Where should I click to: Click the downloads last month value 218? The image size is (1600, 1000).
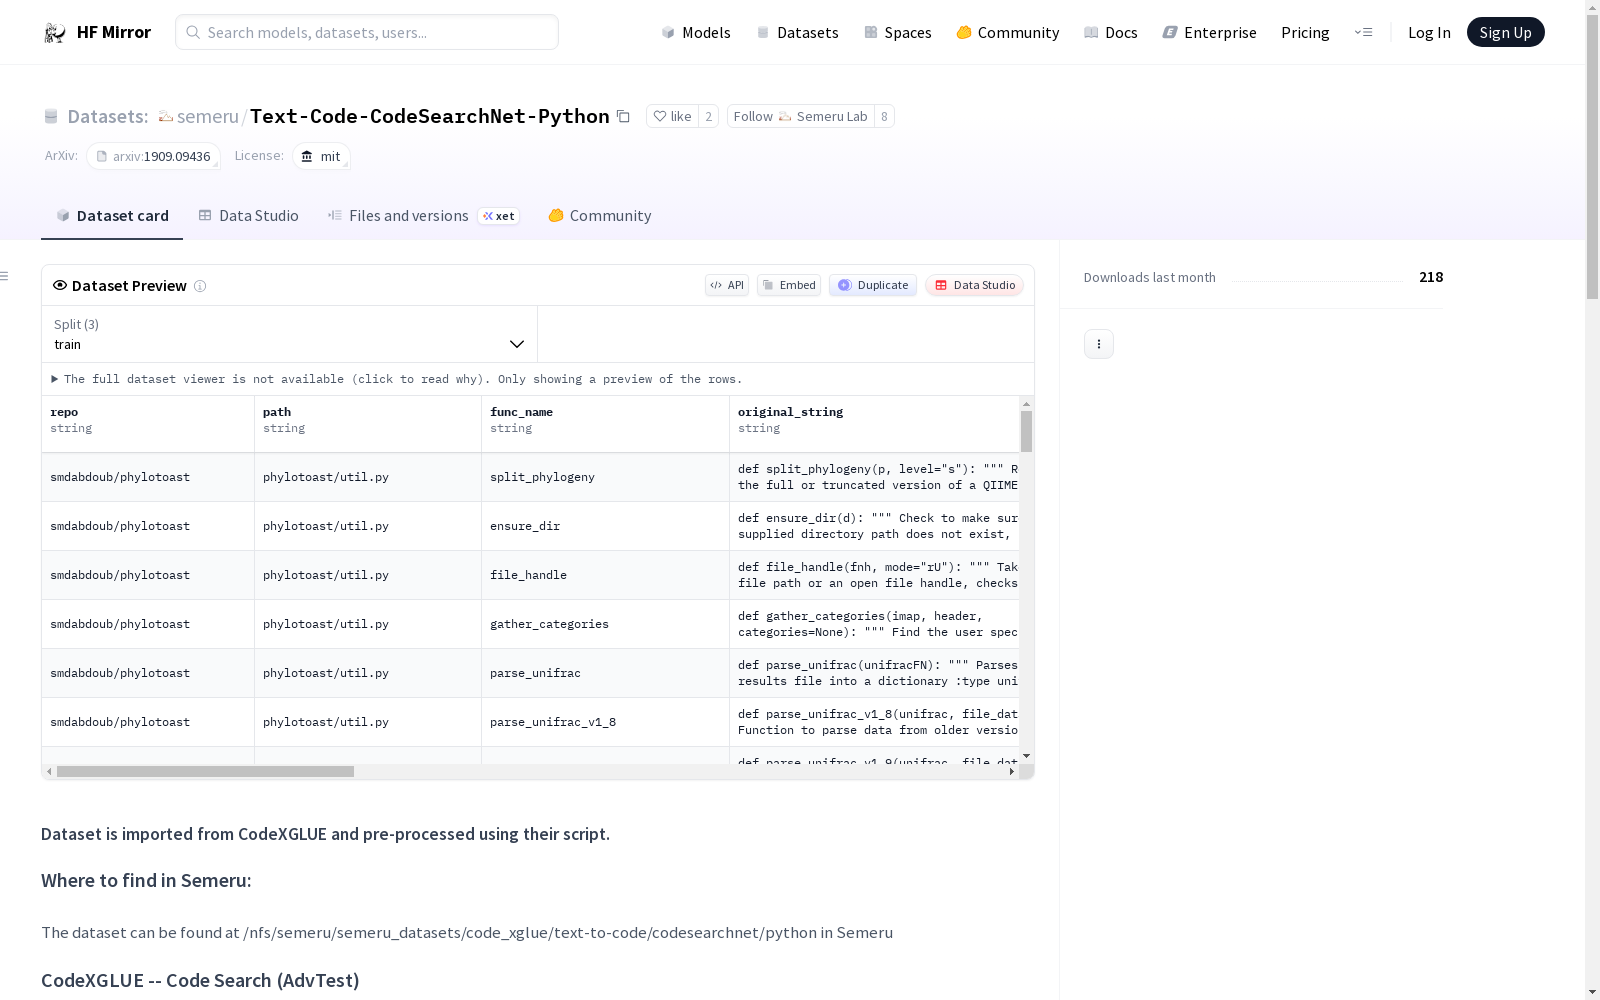tap(1431, 277)
